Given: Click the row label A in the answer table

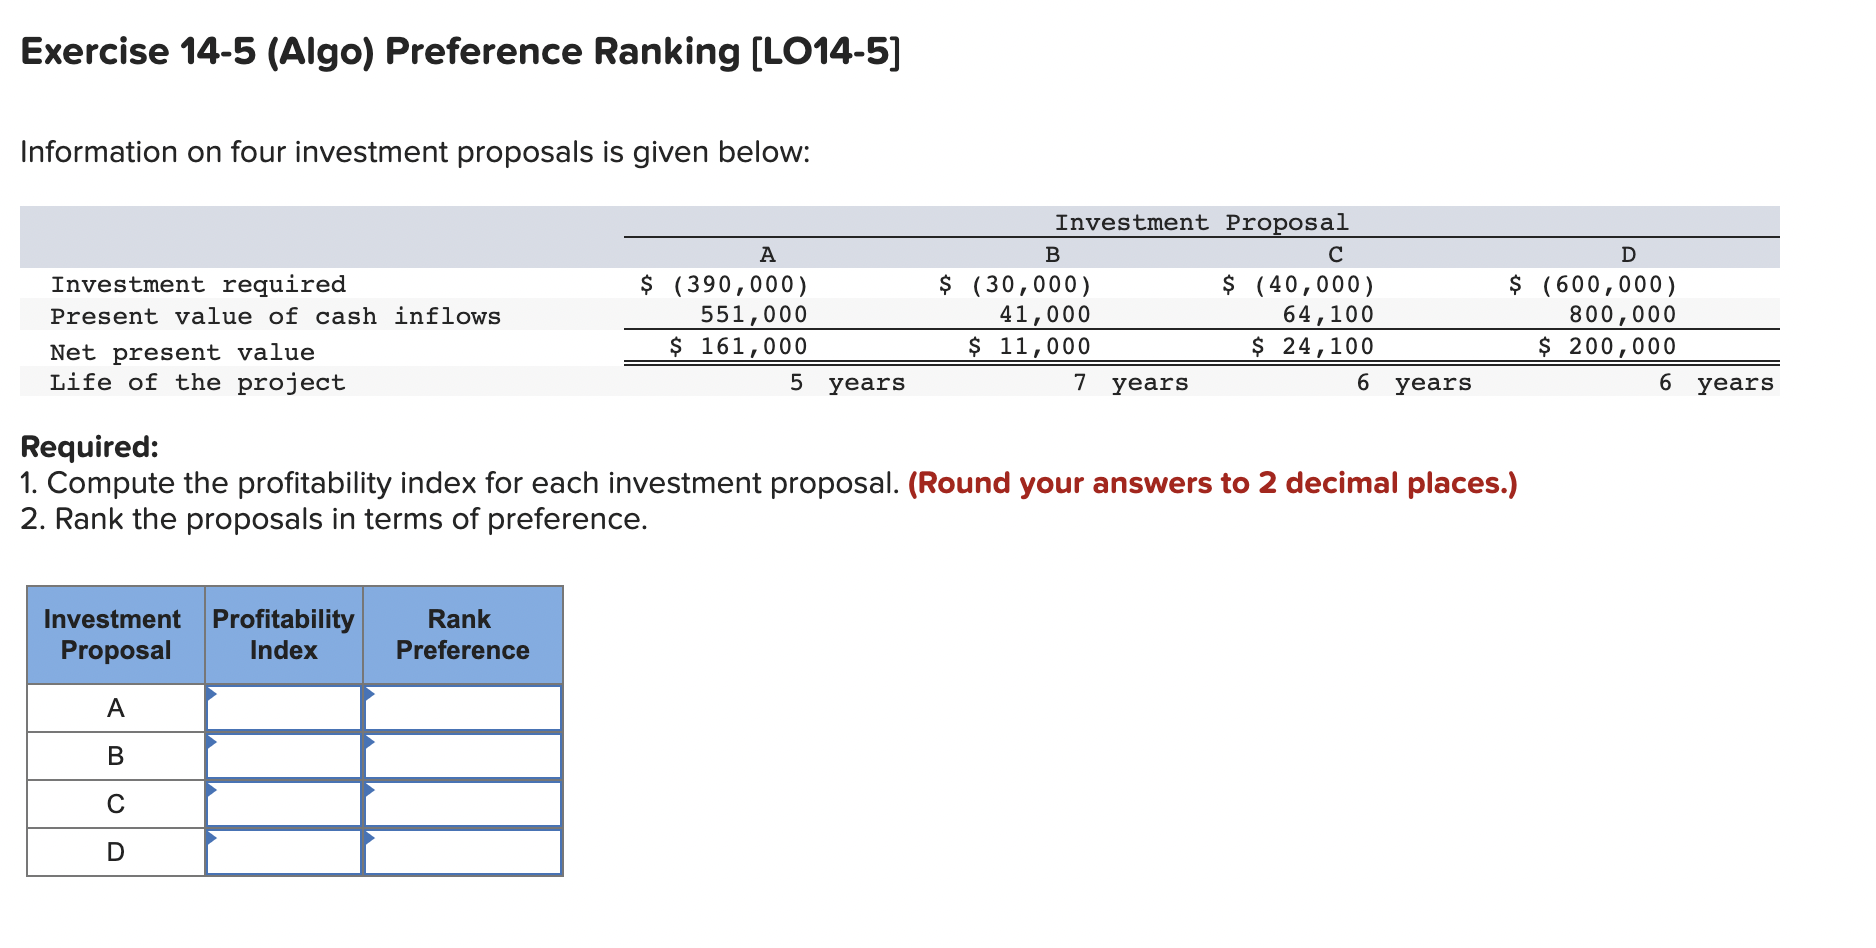Looking at the screenshot, I should pyautogui.click(x=115, y=707).
